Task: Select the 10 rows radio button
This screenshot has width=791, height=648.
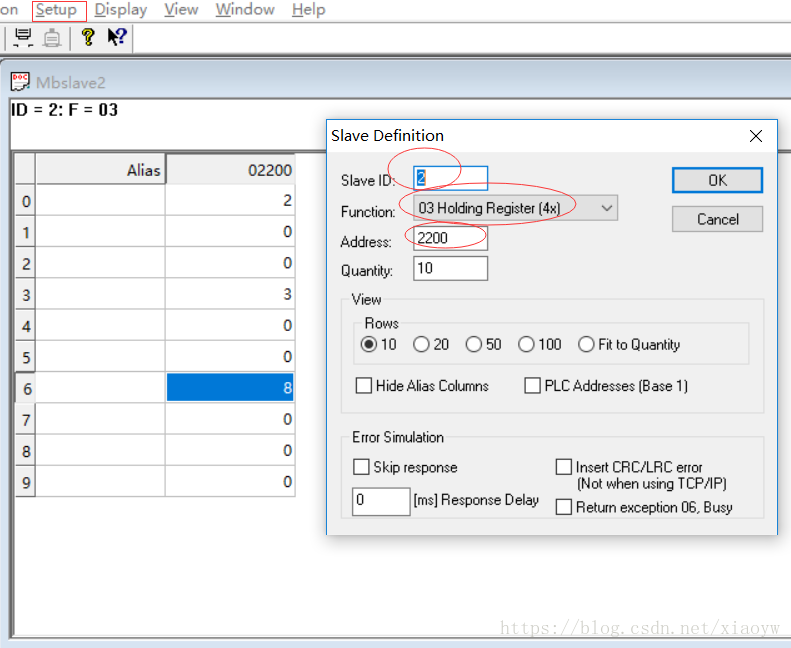Action: point(369,344)
